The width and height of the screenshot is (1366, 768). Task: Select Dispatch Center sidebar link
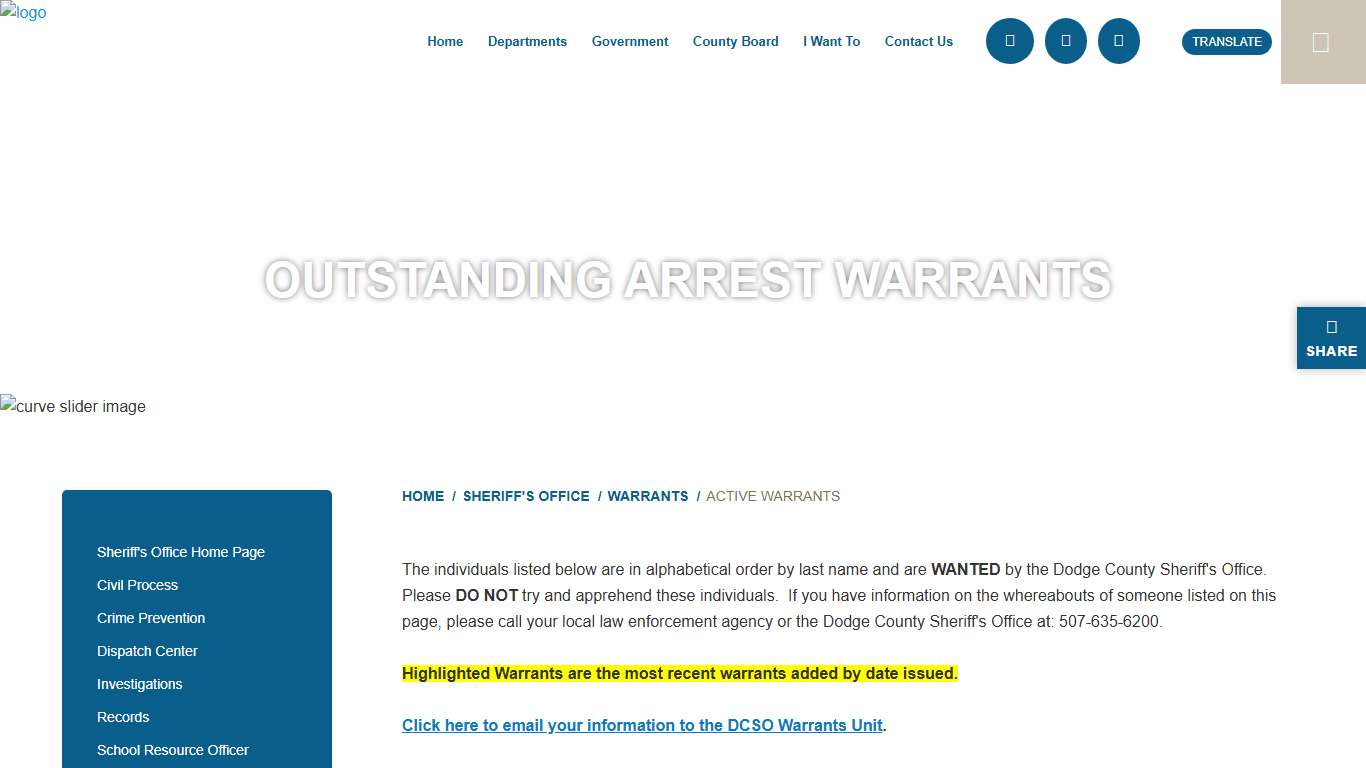147,651
